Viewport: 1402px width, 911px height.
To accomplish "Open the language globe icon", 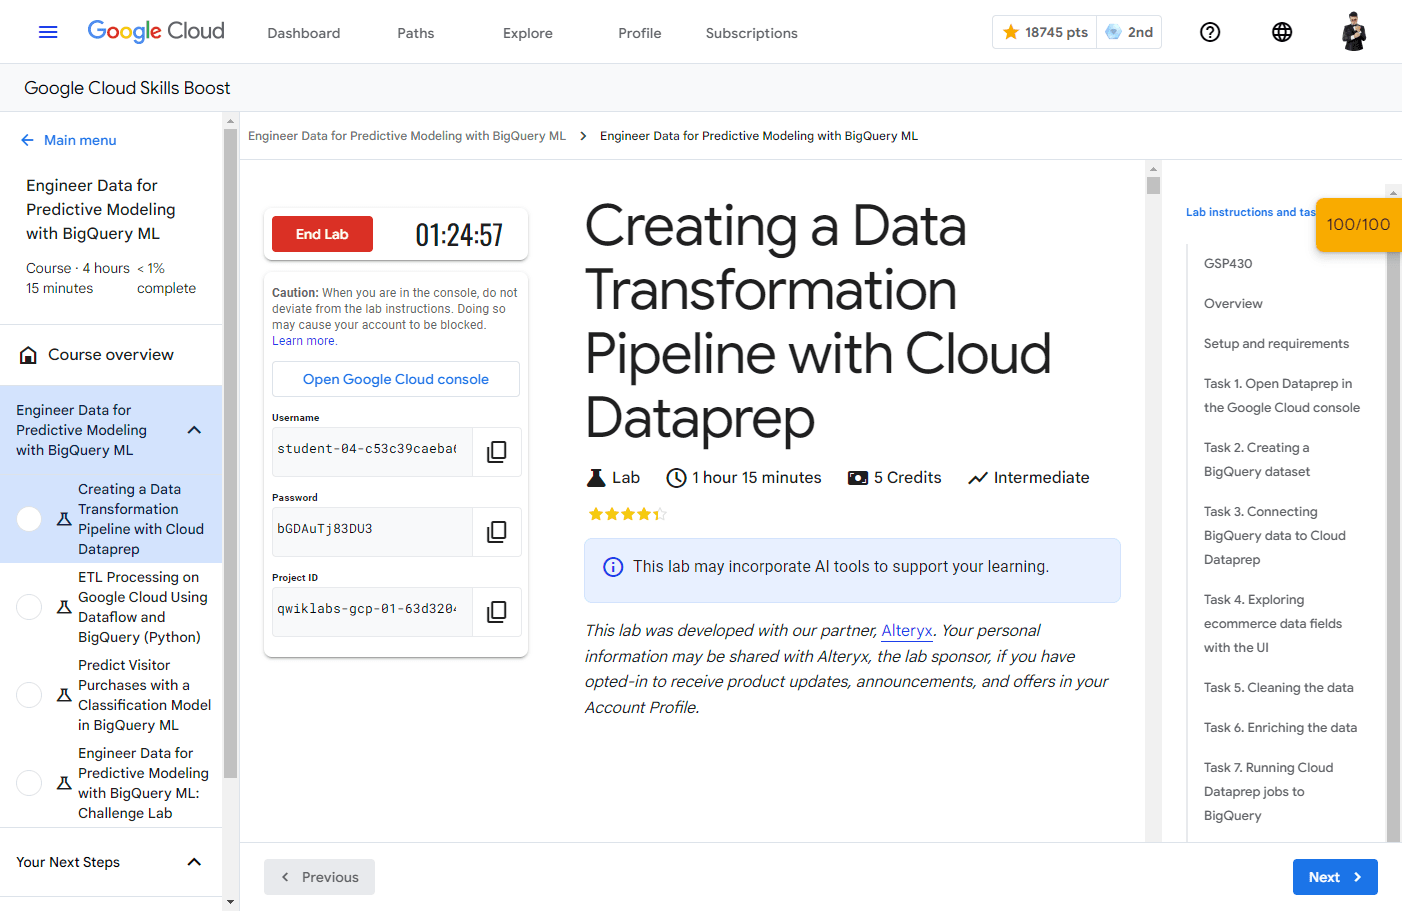I will (x=1282, y=32).
